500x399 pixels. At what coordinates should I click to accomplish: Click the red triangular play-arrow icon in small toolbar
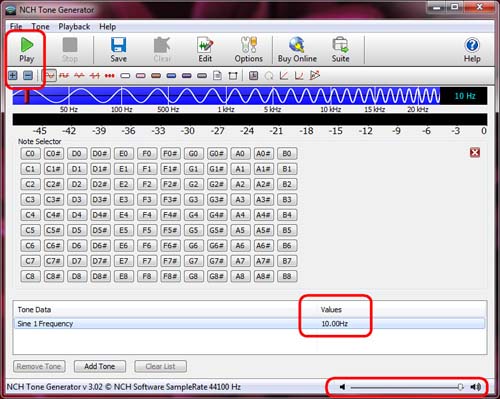tap(315, 75)
